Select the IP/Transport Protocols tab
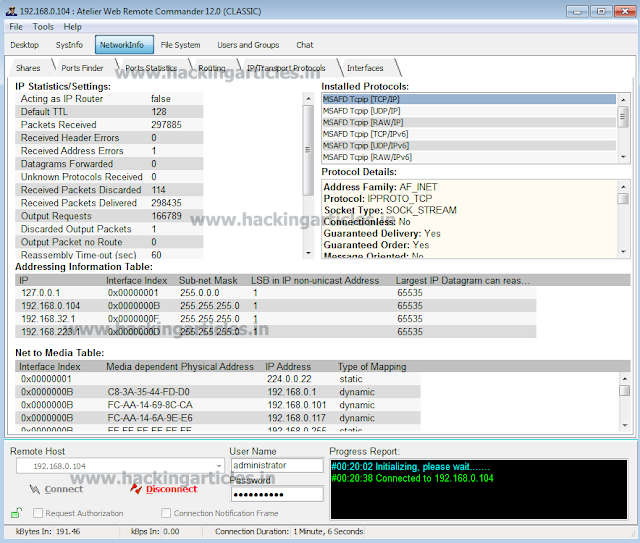Image resolution: width=640 pixels, height=543 pixels. coord(286,68)
